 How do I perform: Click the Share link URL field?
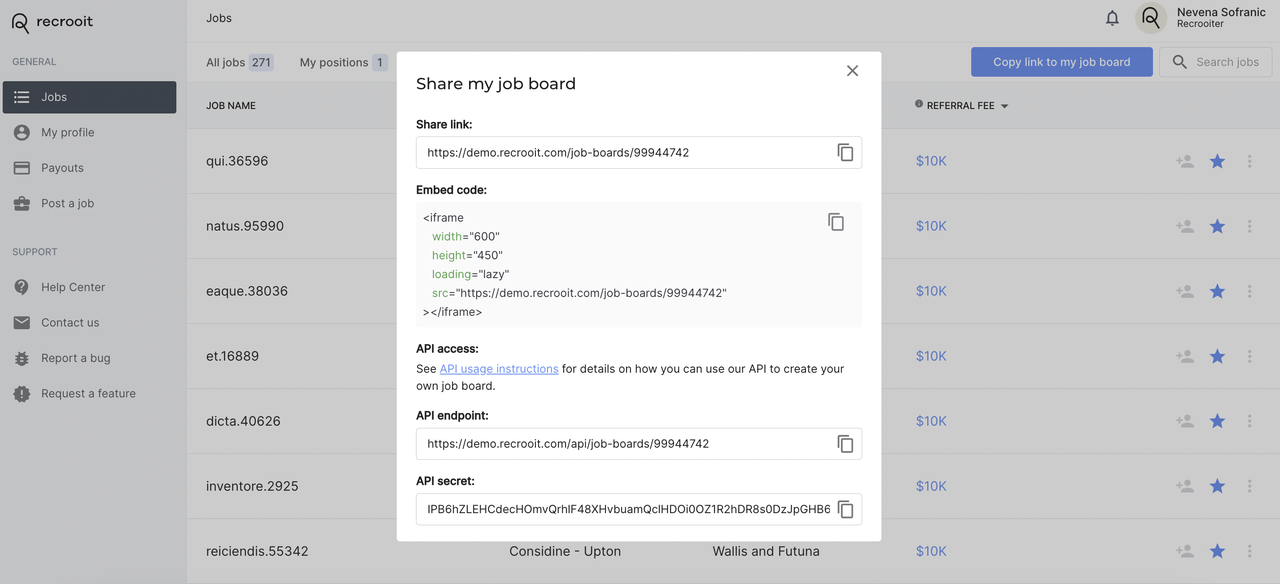point(625,153)
